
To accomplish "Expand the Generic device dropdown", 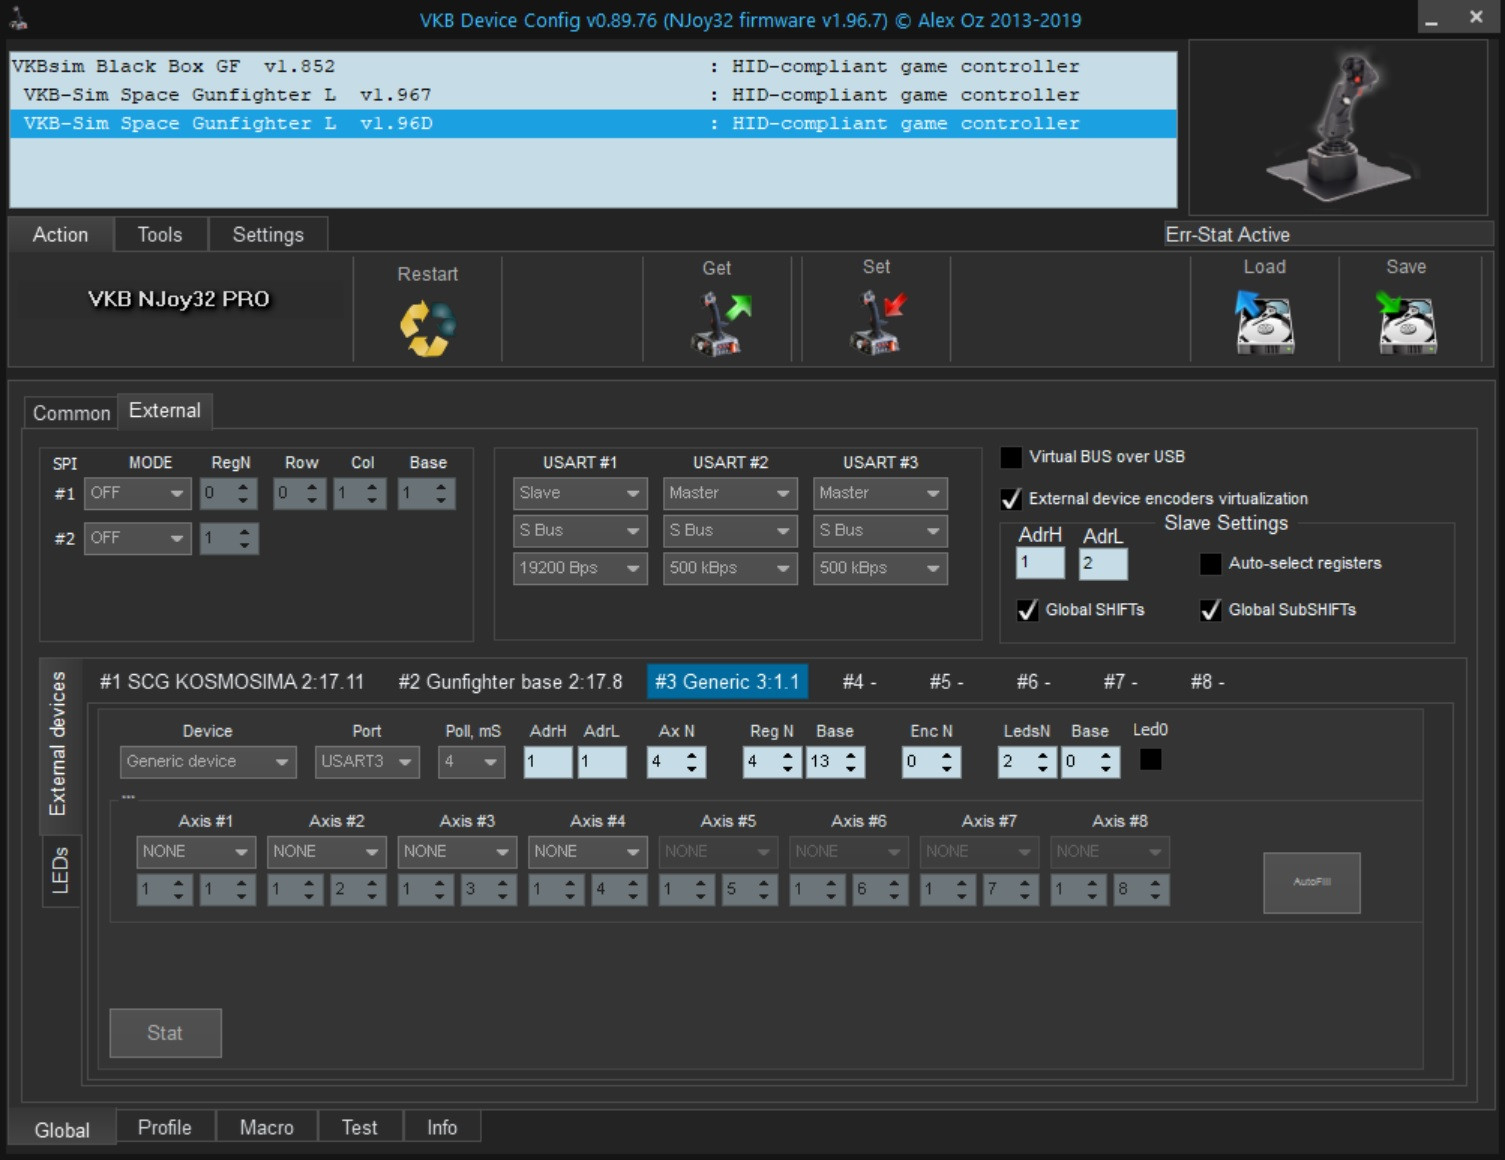I will 208,762.
